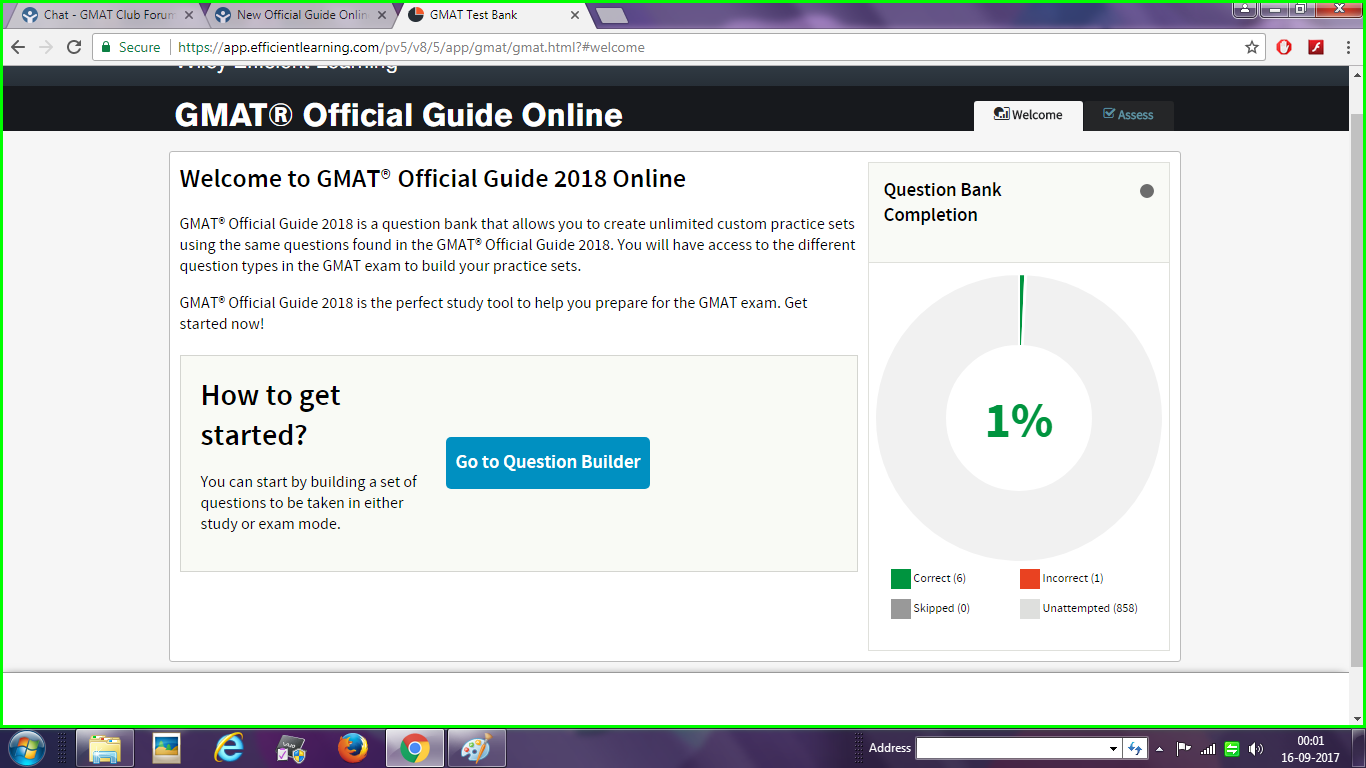Image resolution: width=1366 pixels, height=768 pixels.
Task: Open a new browser tab
Action: (610, 15)
